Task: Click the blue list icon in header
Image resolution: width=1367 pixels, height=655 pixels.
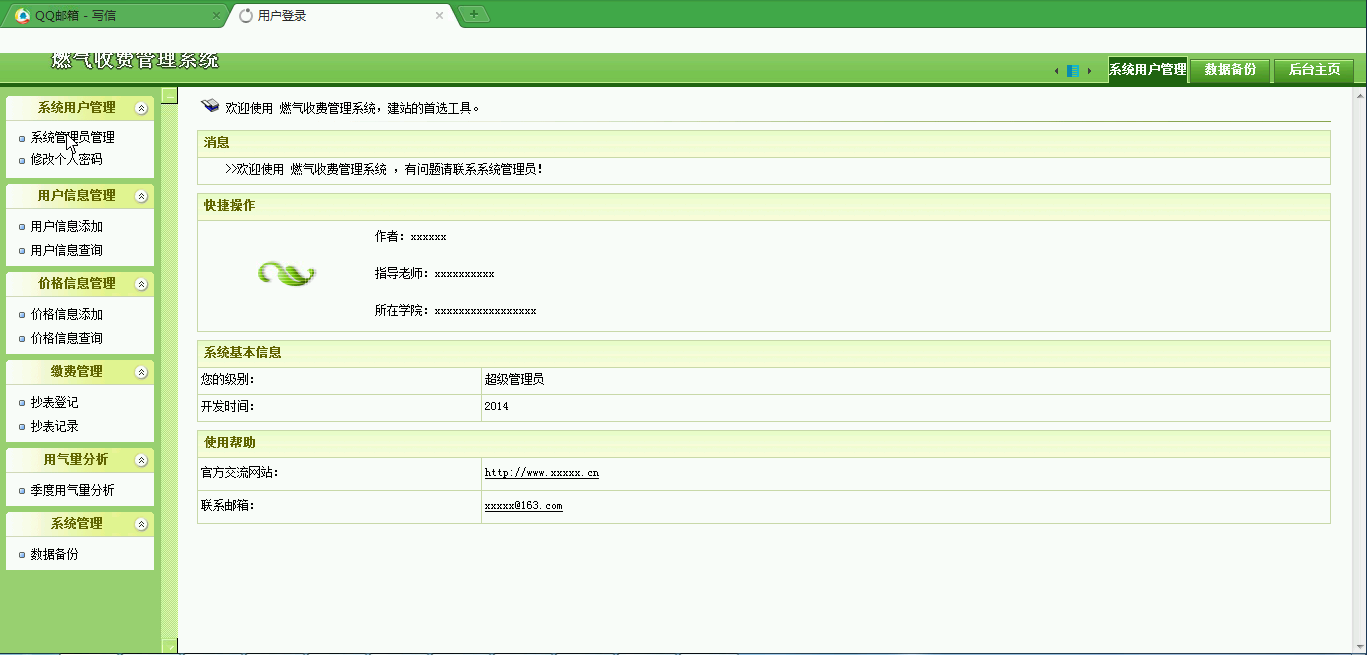Action: [x=1073, y=71]
